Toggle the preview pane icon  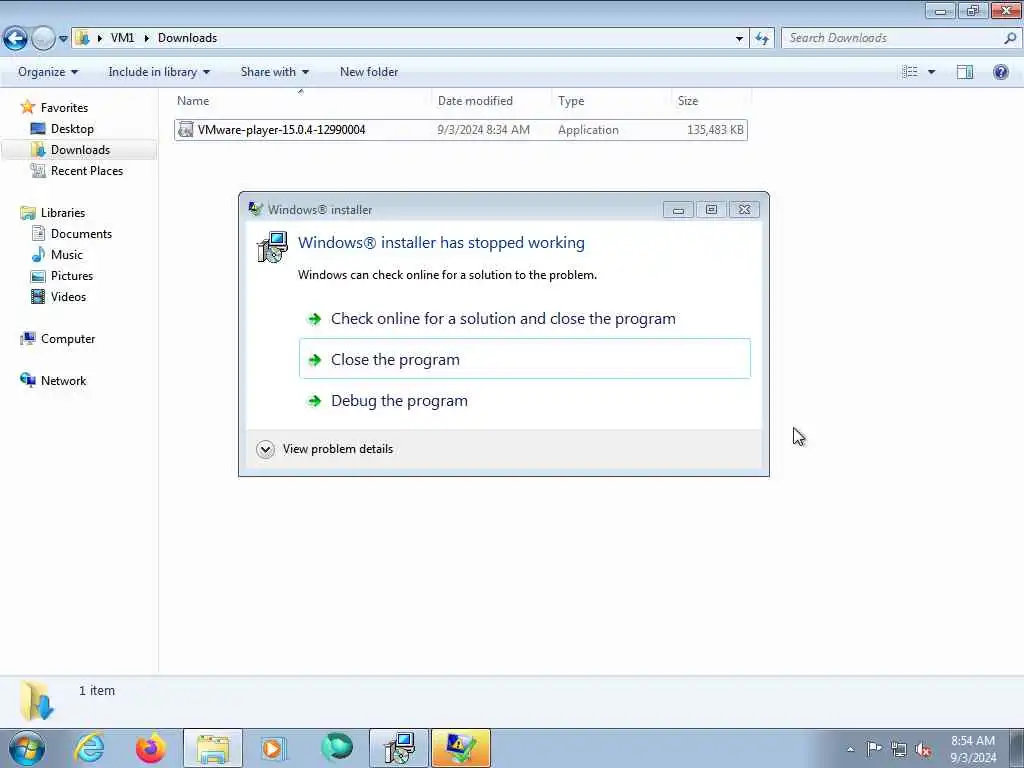[x=965, y=72]
